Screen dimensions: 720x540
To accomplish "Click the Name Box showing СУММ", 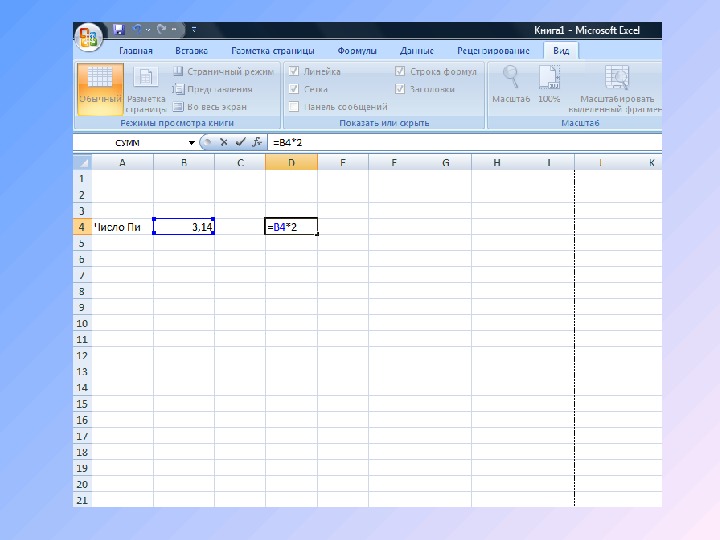I will tap(130, 143).
